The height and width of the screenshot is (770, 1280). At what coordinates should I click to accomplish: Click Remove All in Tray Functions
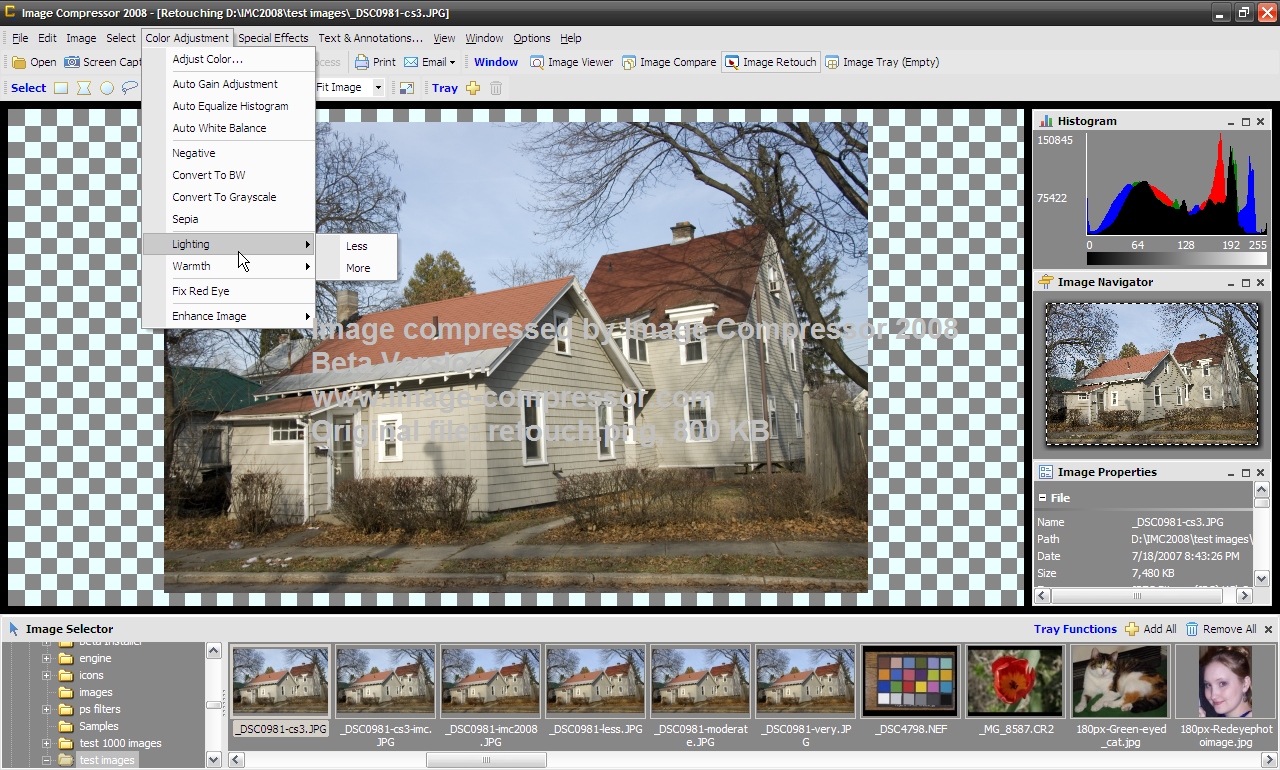pyautogui.click(x=1221, y=629)
